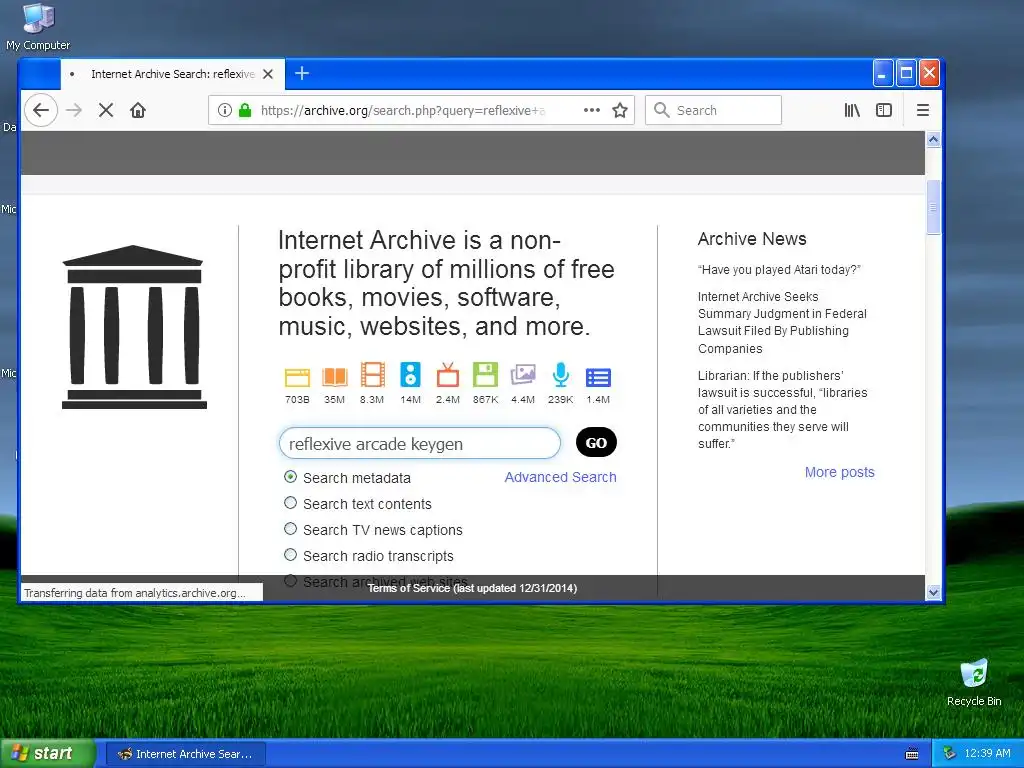Viewport: 1024px width, 768px height.
Task: Select the Recycle Bin desktop icon
Action: 974,683
